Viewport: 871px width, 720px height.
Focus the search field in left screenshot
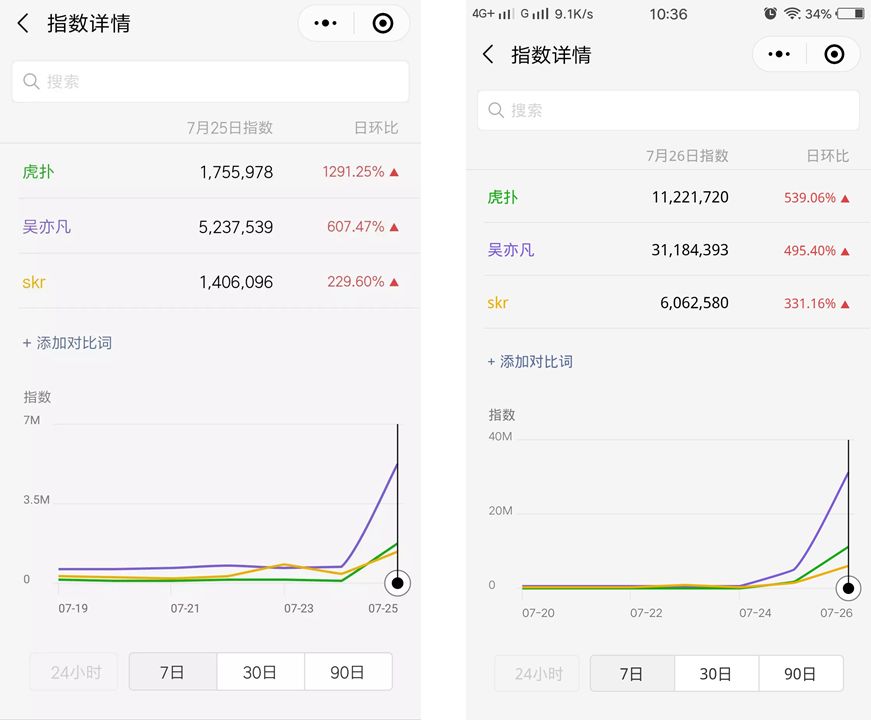point(211,82)
